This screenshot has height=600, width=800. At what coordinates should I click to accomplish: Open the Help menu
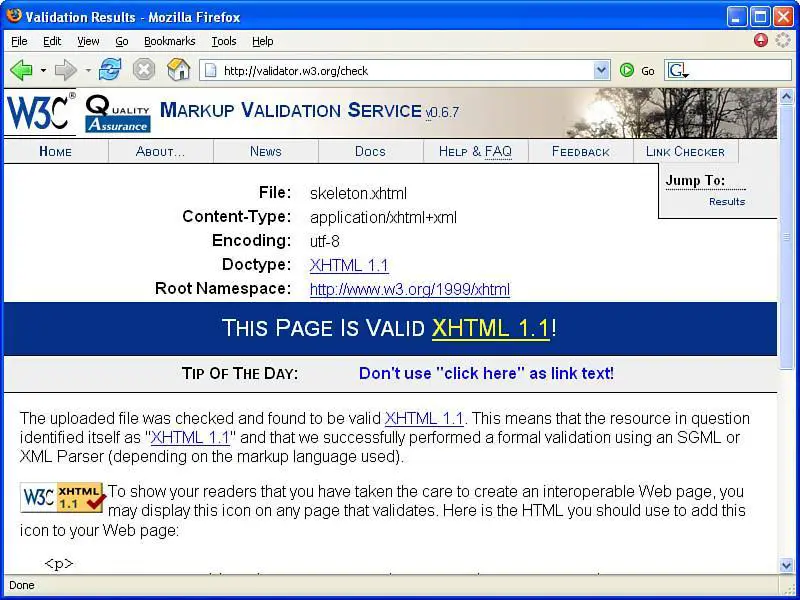263,41
